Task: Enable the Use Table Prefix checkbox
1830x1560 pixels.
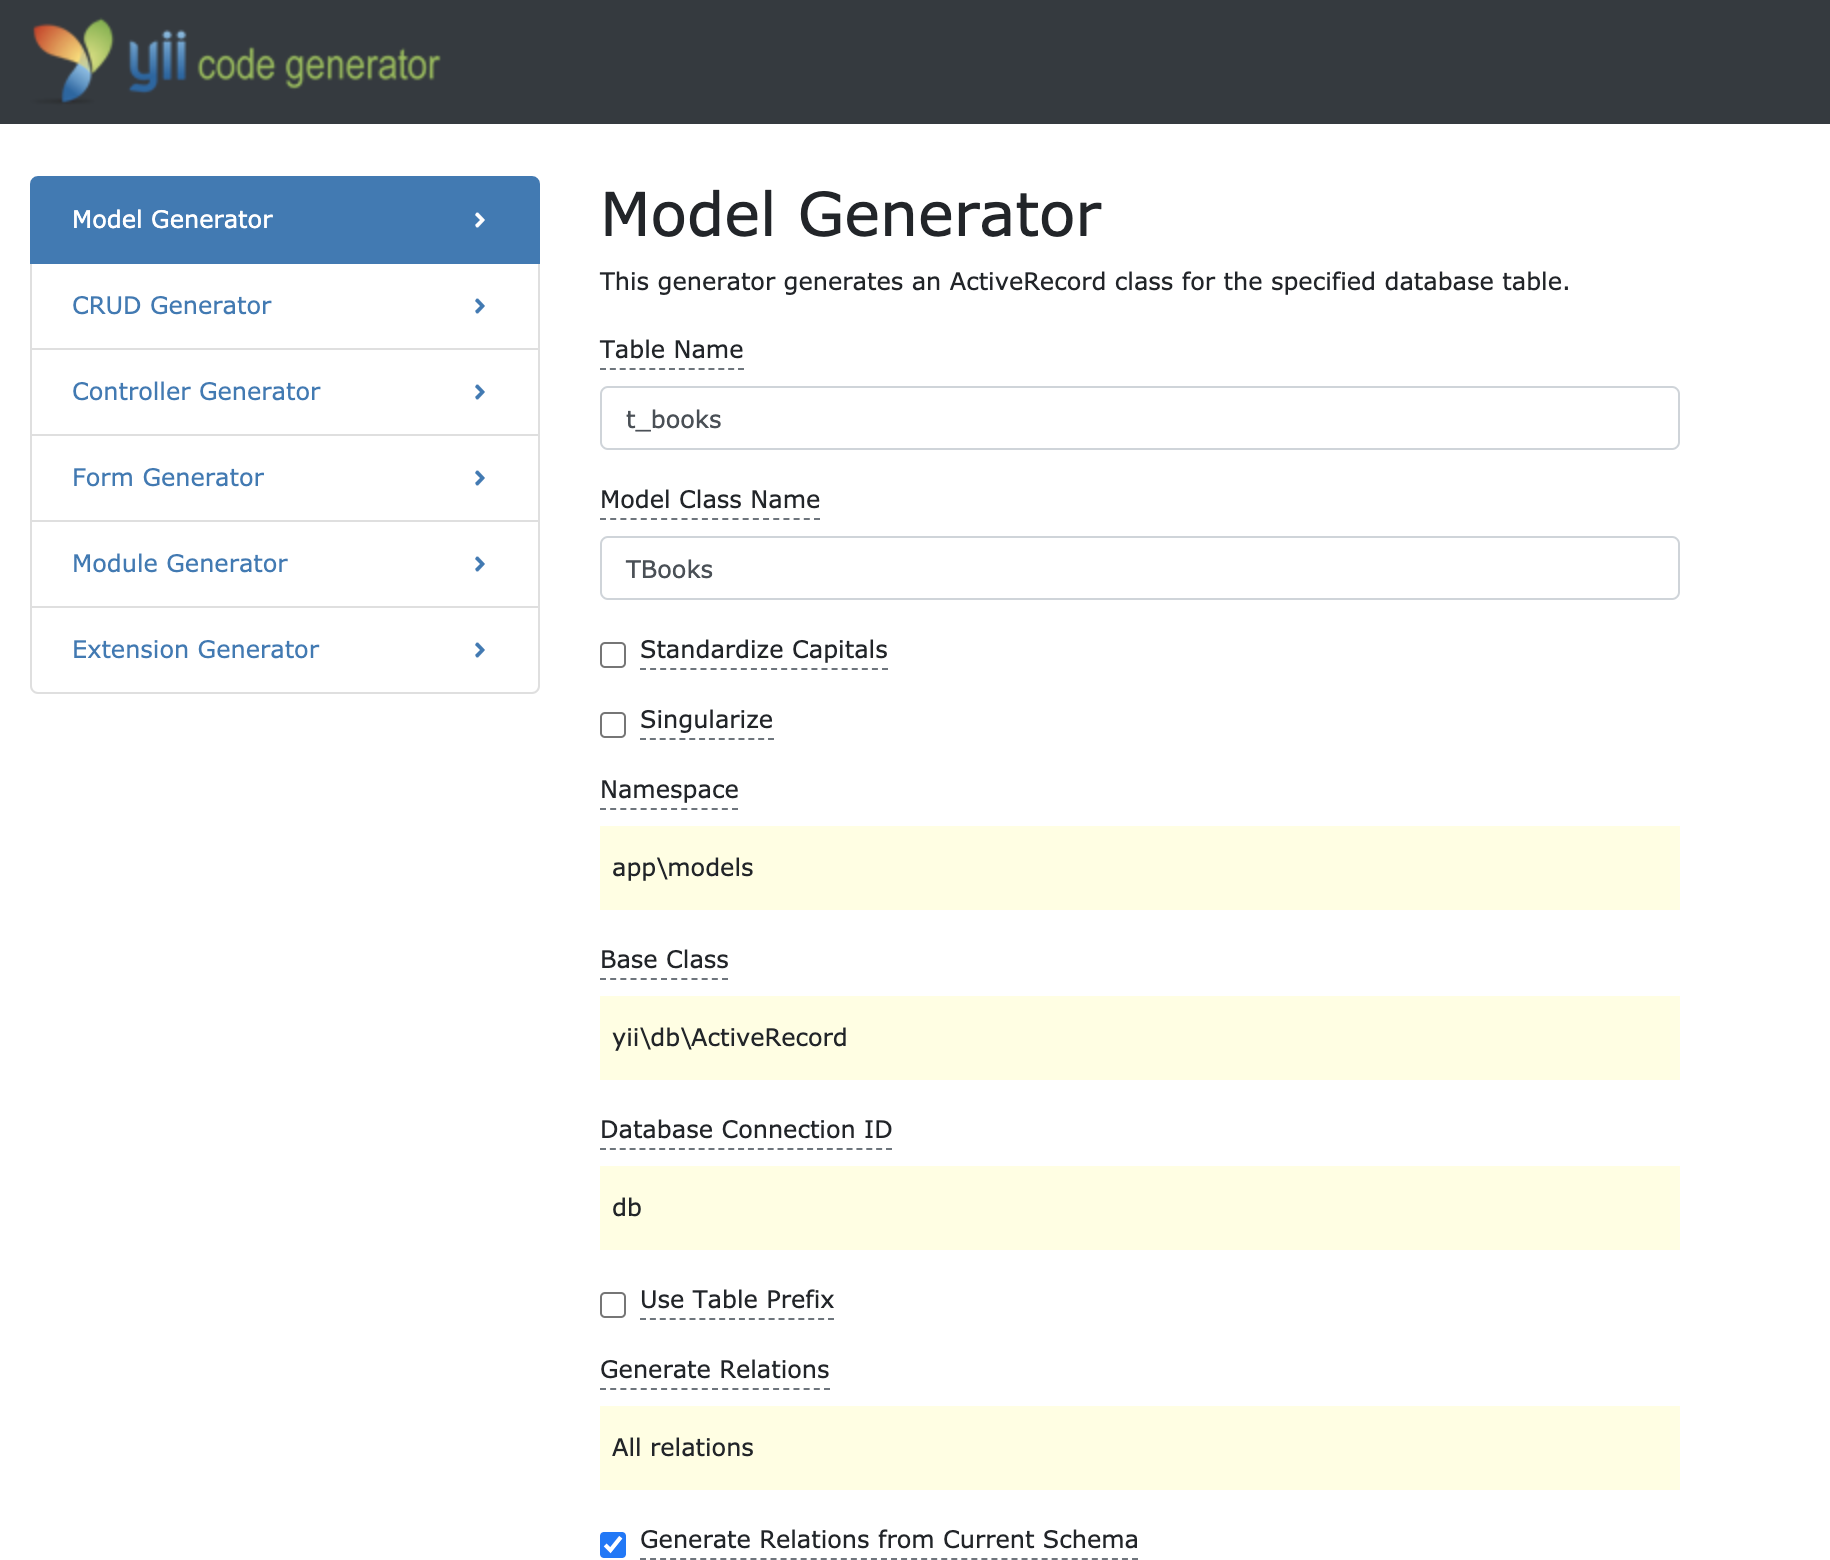Action: 613,1304
